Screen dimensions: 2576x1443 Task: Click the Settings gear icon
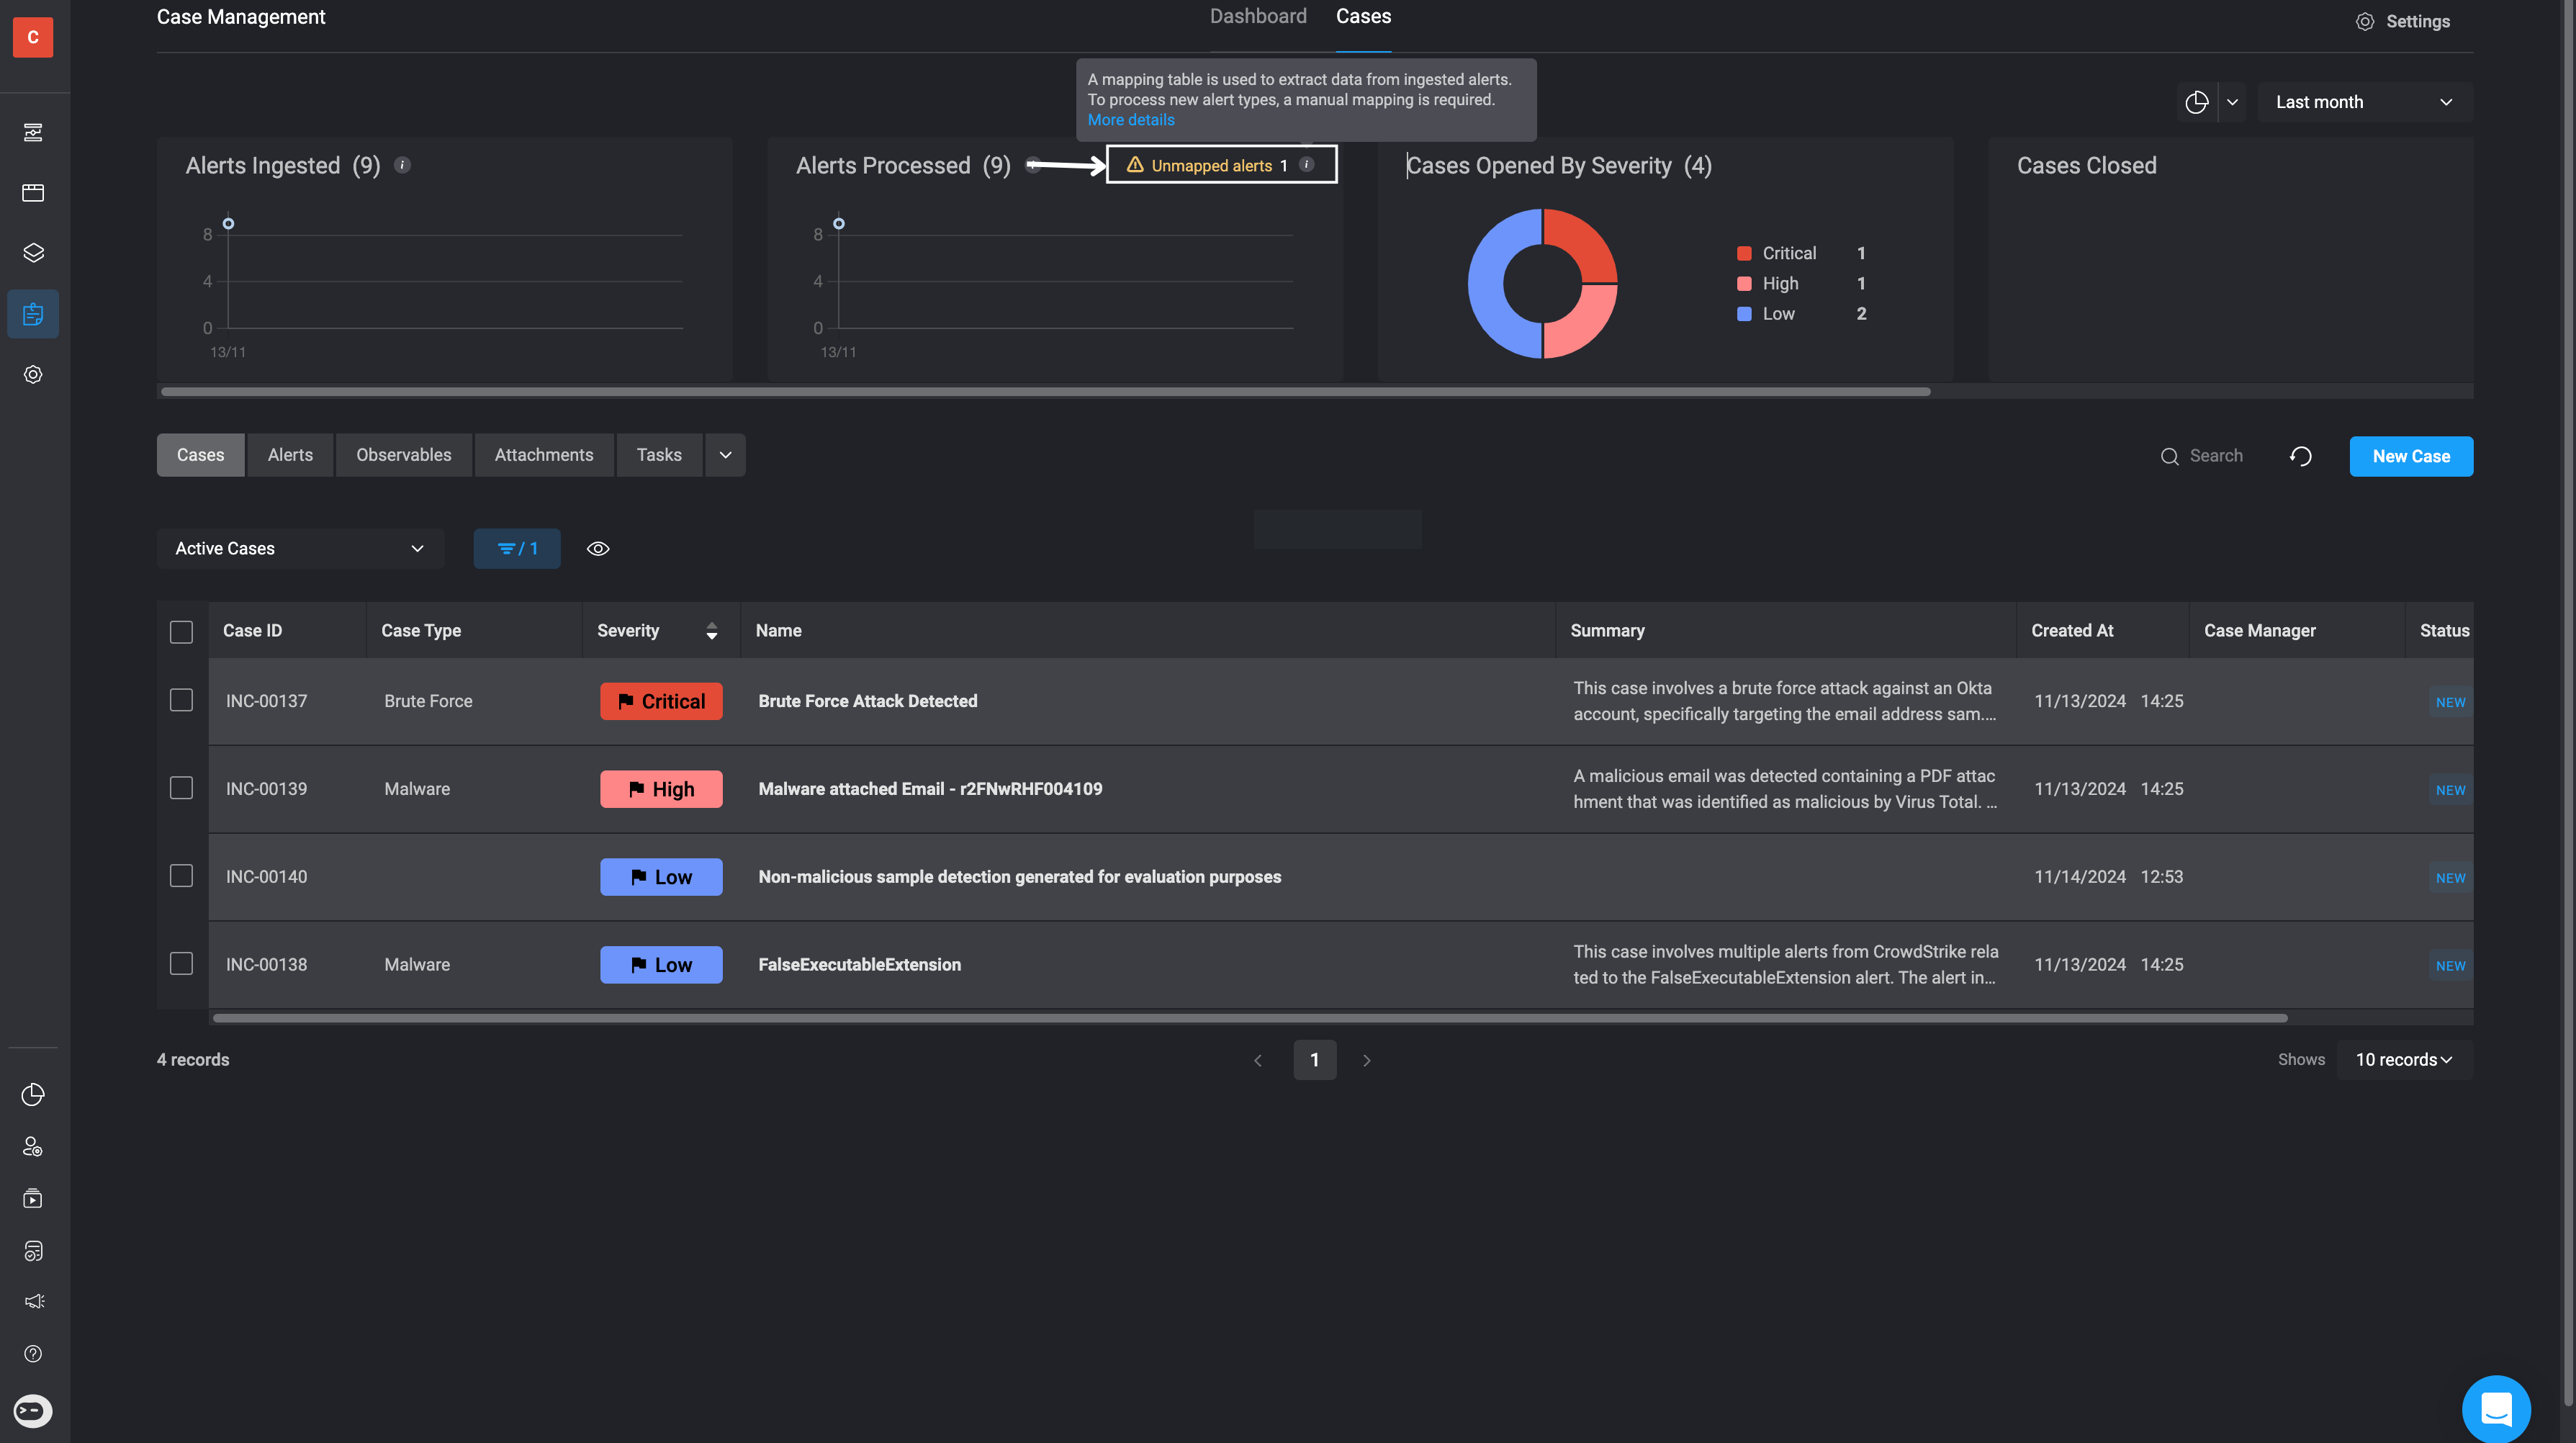click(x=2365, y=21)
